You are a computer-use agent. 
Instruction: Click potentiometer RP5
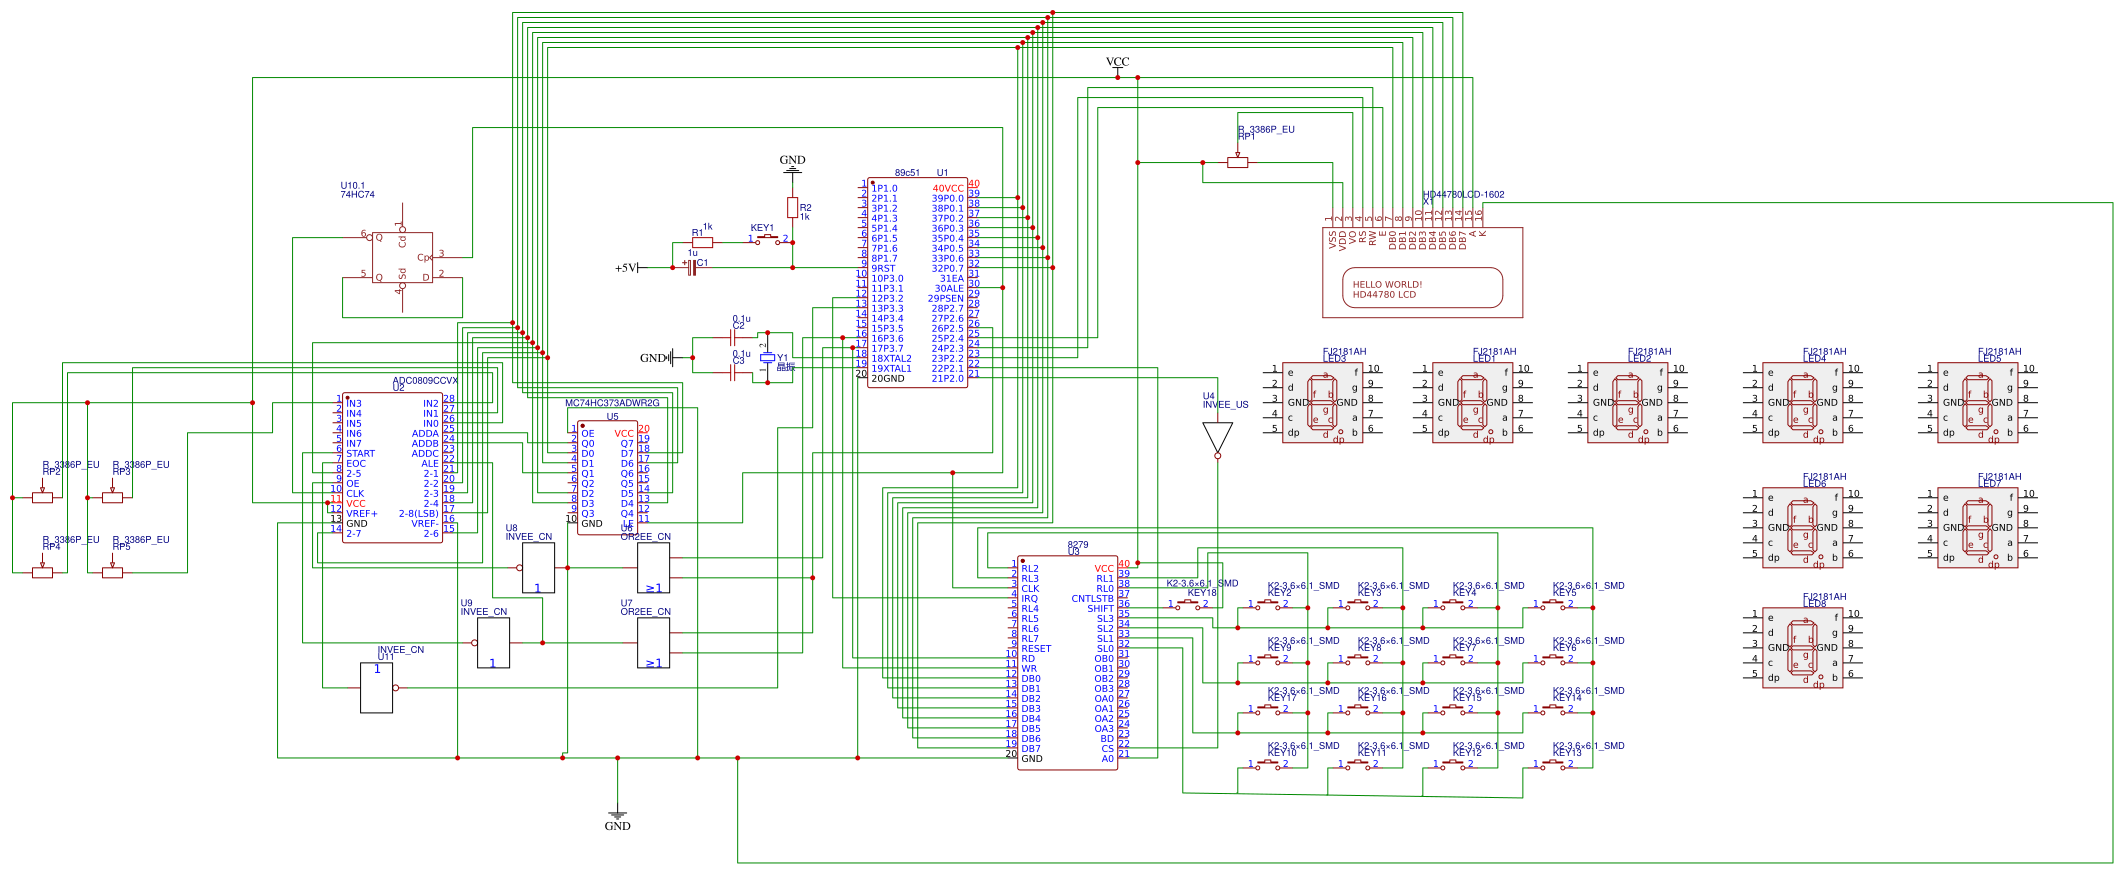[112, 572]
